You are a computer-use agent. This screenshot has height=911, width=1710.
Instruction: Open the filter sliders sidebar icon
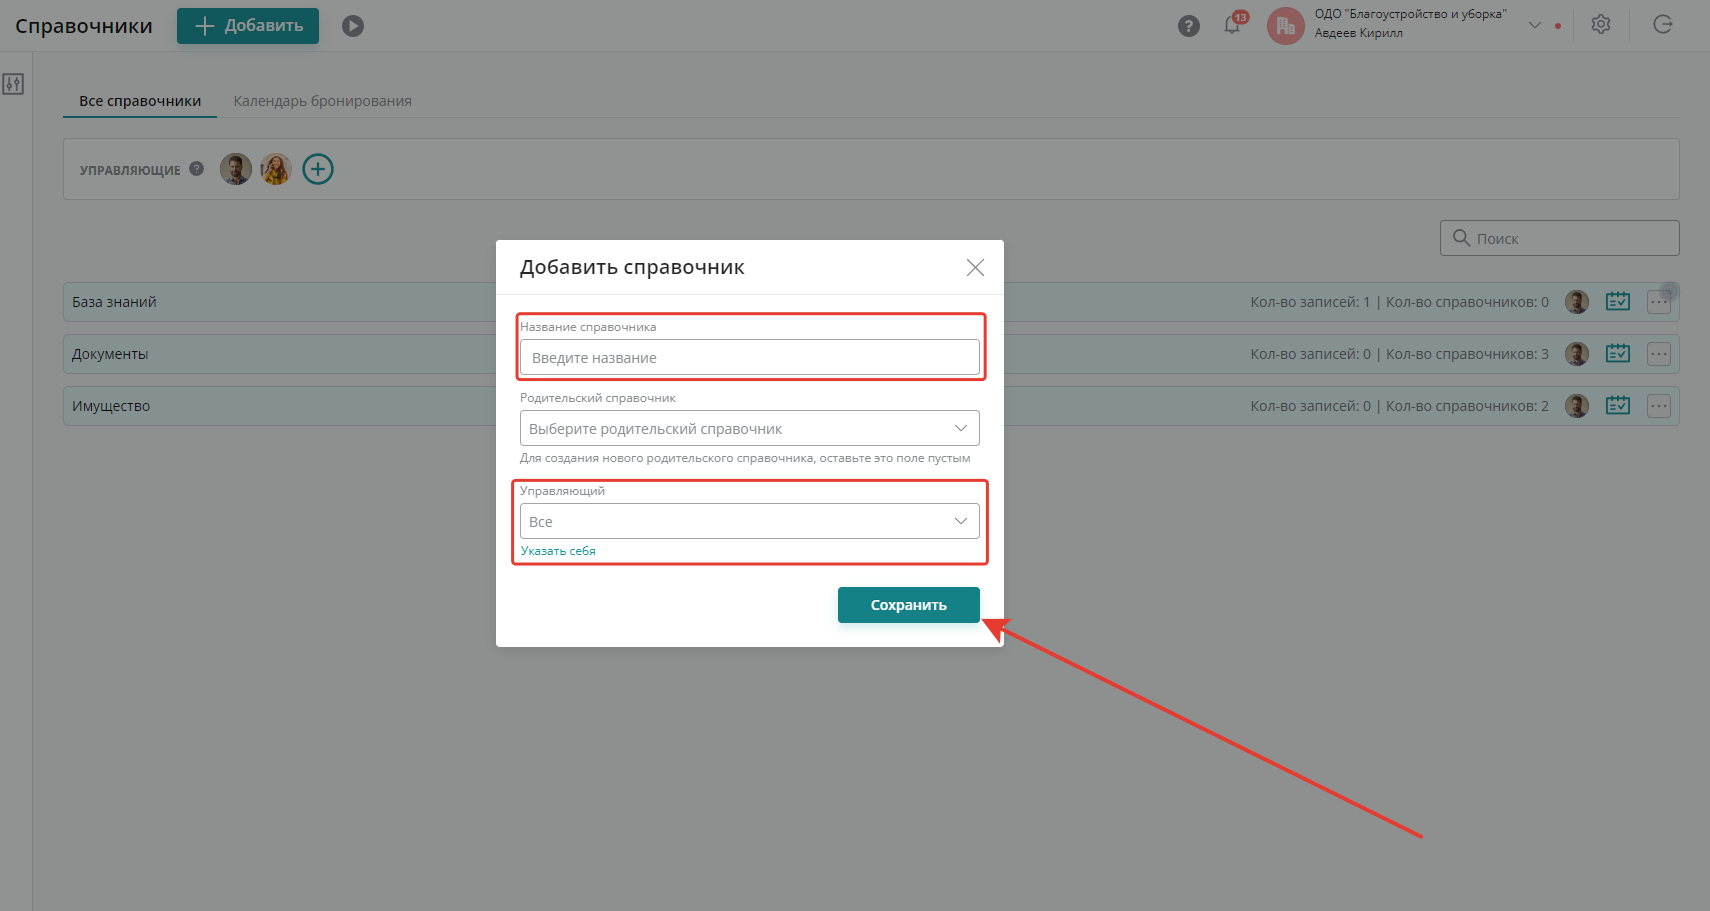13,84
